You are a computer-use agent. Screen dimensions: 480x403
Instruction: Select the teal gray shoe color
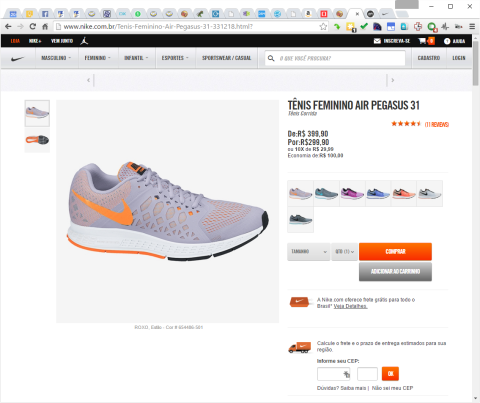click(326, 193)
